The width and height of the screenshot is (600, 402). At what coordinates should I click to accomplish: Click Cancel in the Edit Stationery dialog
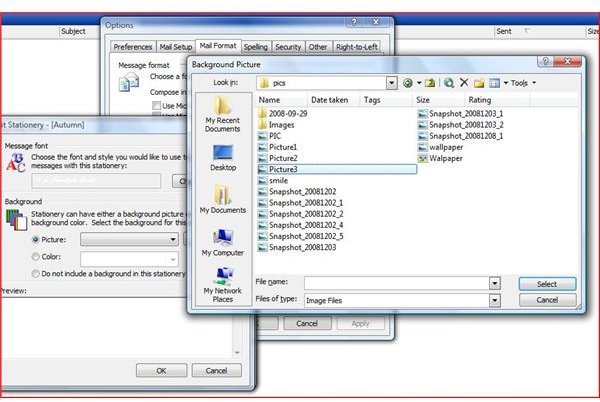click(x=217, y=370)
